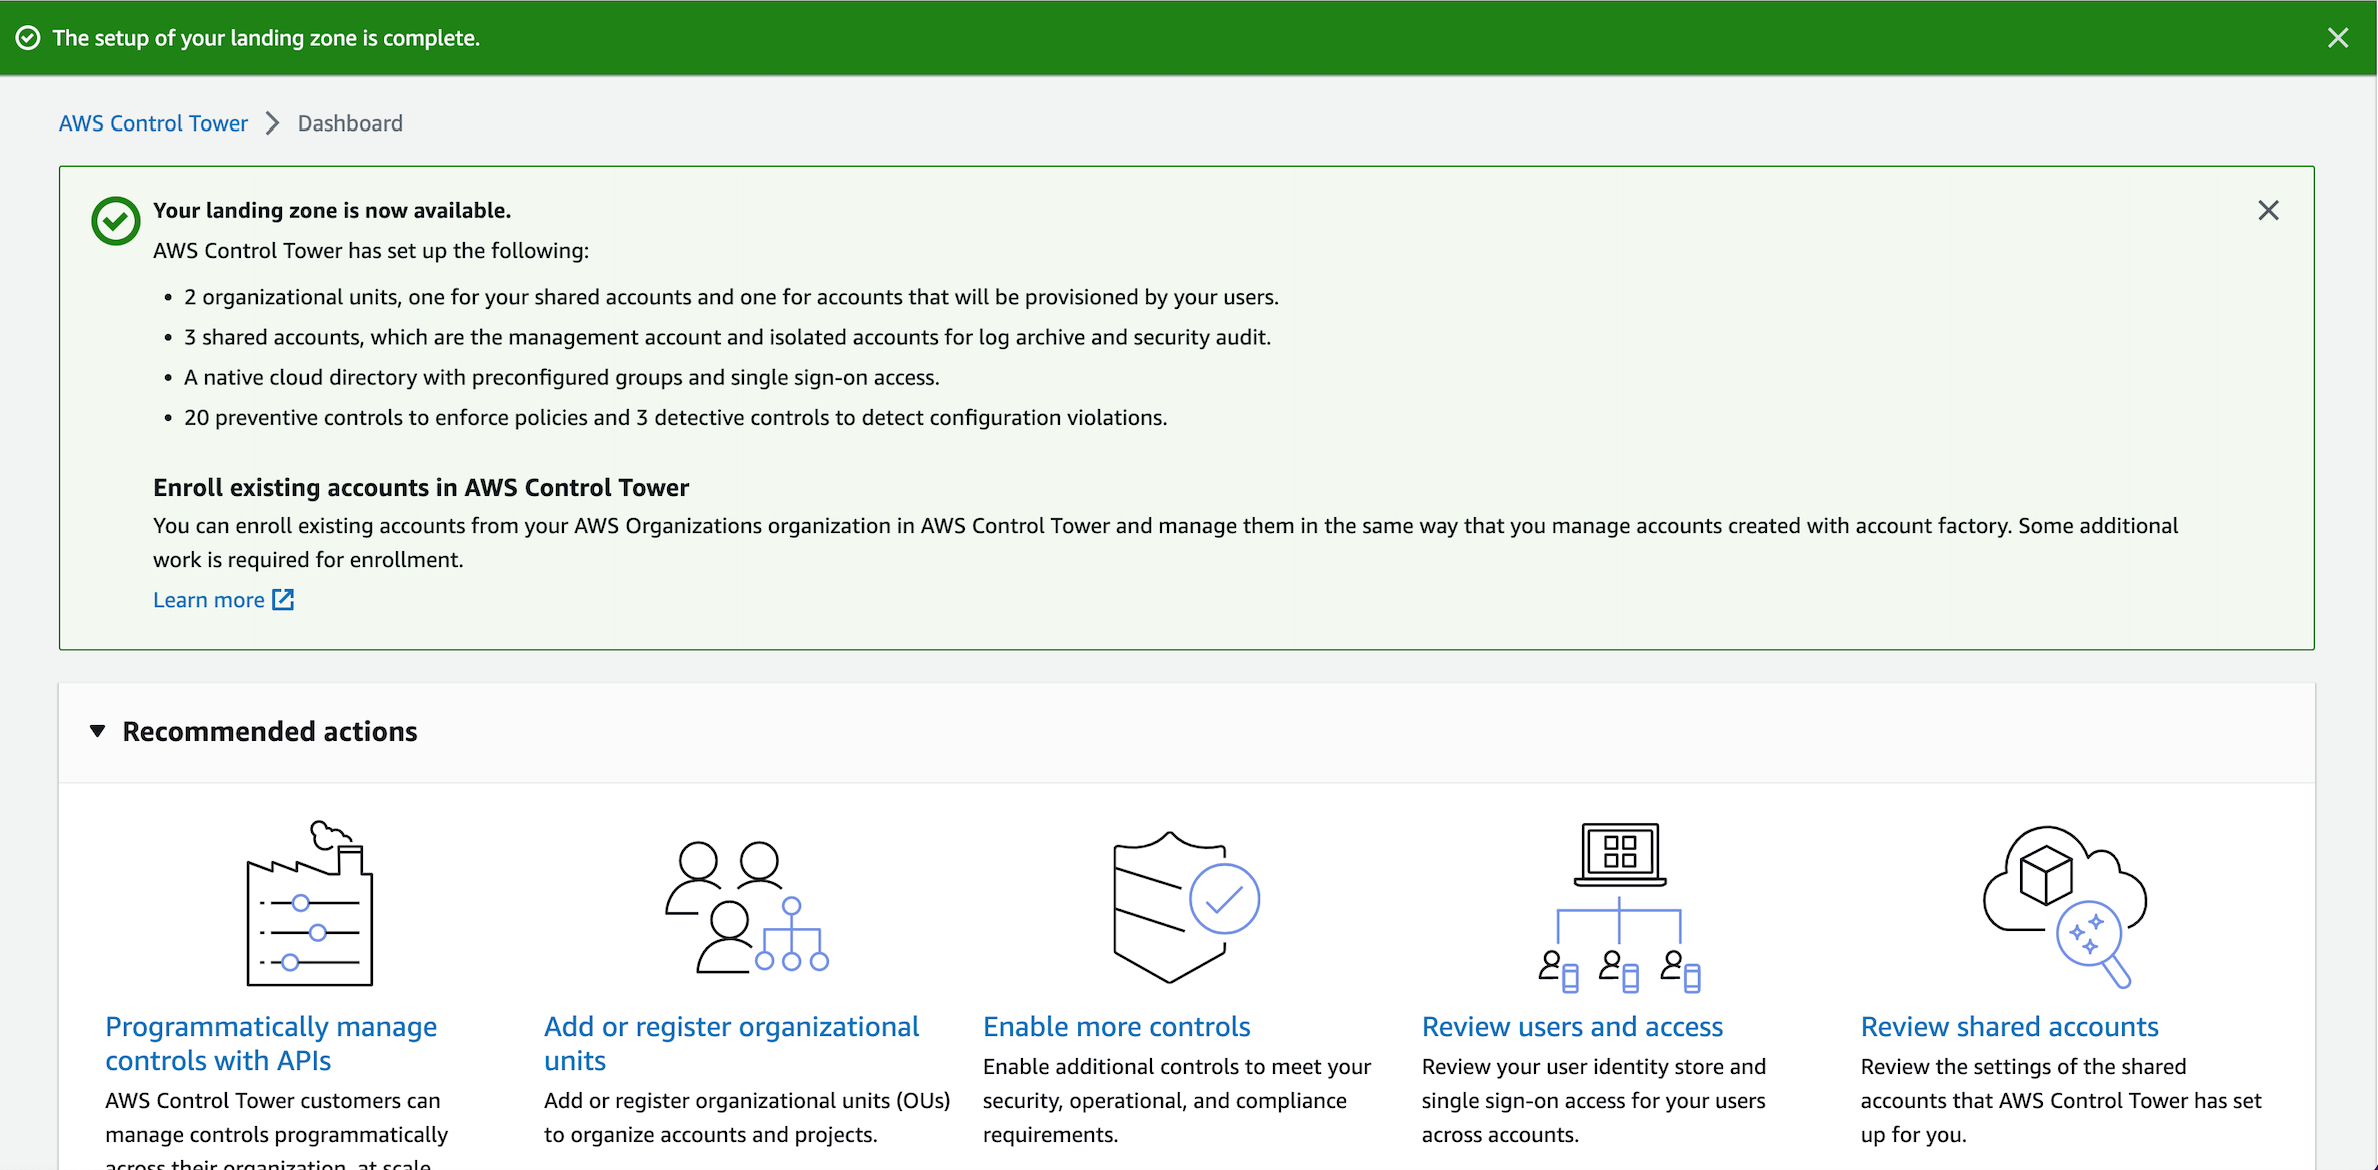Image resolution: width=2378 pixels, height=1170 pixels.
Task: Click the checkmark icon in top green banner
Action: 28,38
